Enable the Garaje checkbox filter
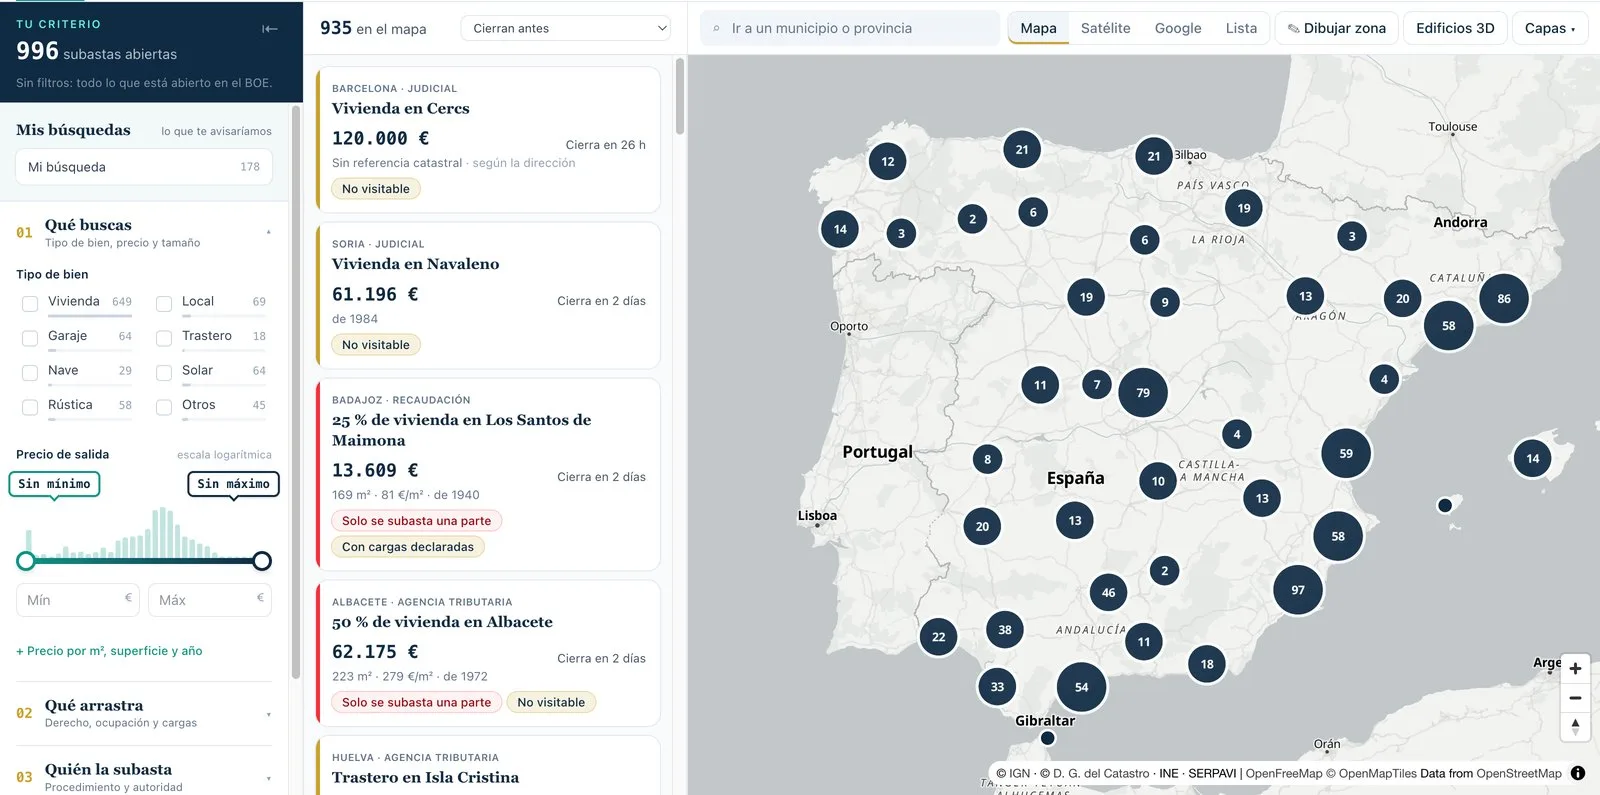The height and width of the screenshot is (795, 1600). 30,338
